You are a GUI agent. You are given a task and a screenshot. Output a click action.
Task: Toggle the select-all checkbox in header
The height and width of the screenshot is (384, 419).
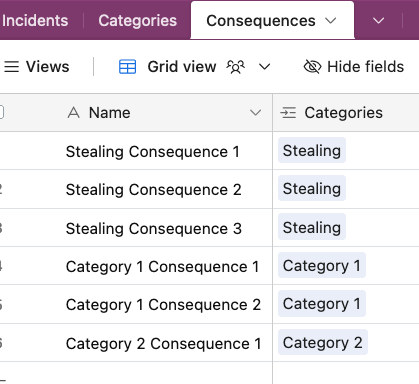1,112
